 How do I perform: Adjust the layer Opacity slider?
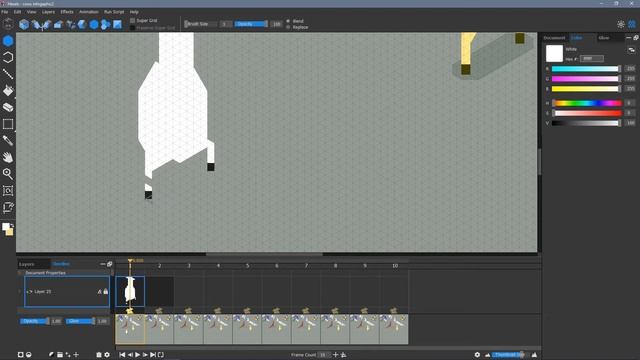[x=35, y=321]
